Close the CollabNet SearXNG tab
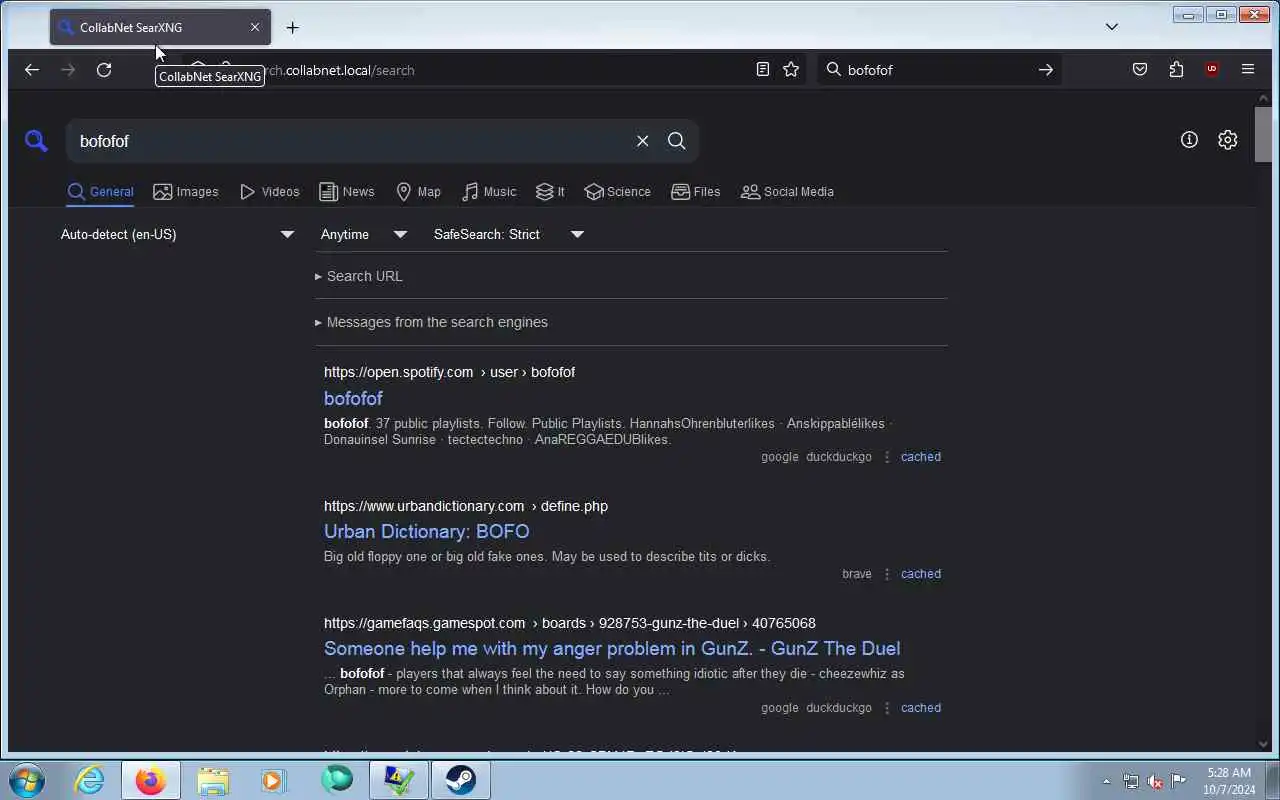 click(255, 27)
